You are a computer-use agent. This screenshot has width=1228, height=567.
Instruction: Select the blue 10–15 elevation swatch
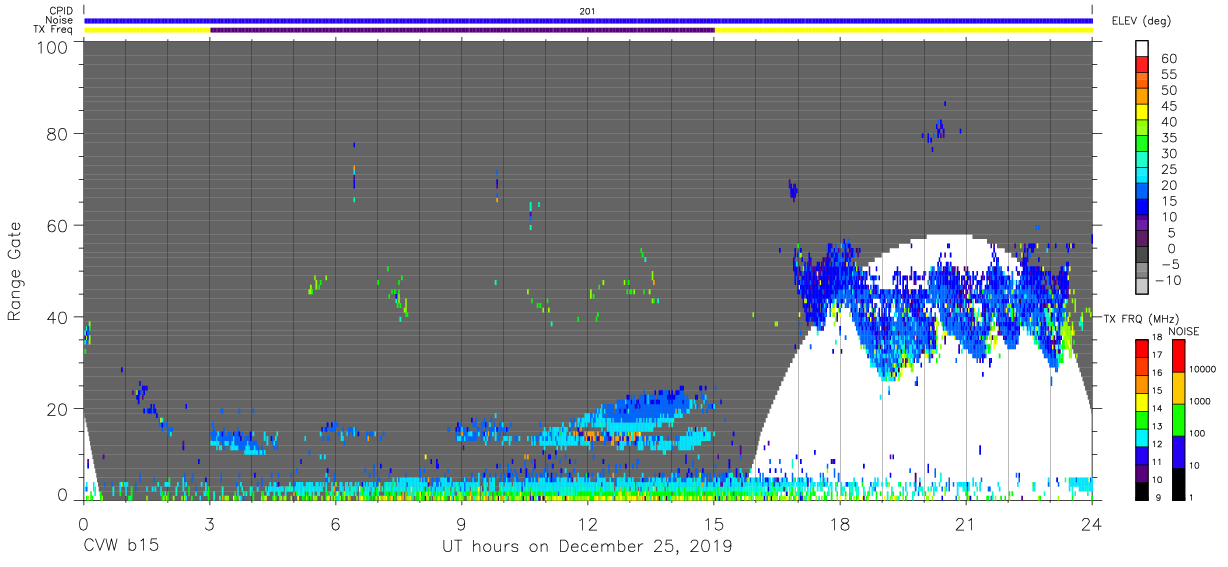coord(1142,208)
